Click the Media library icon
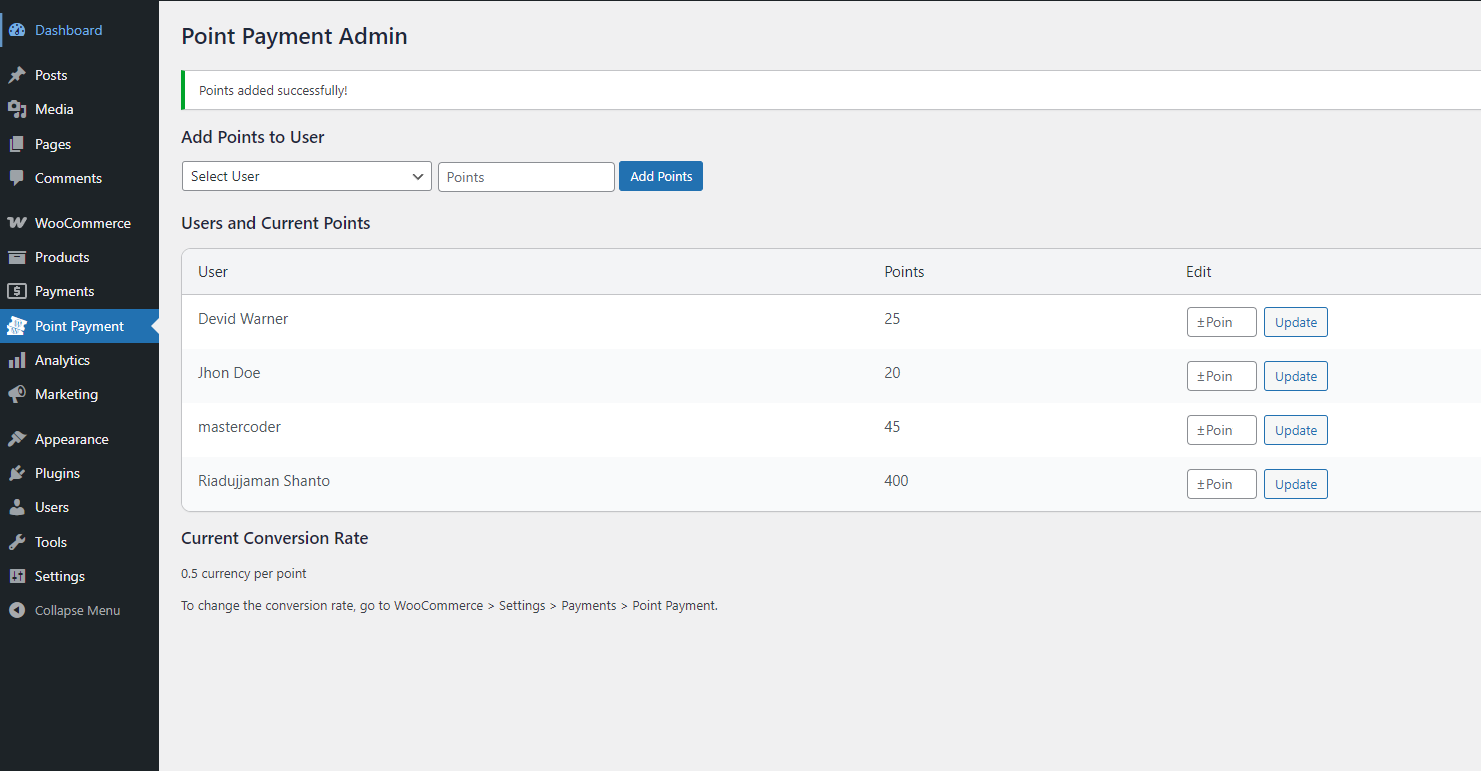The image size is (1481, 771). (17, 109)
